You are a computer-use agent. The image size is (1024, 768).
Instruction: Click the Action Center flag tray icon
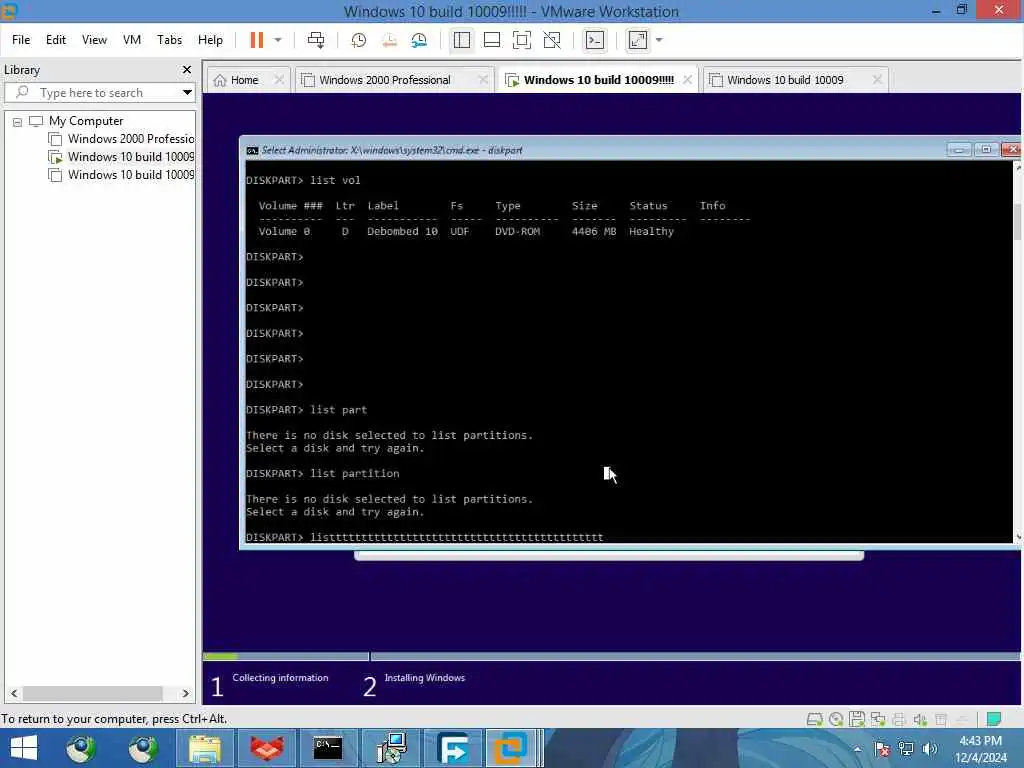pyautogui.click(x=882, y=749)
